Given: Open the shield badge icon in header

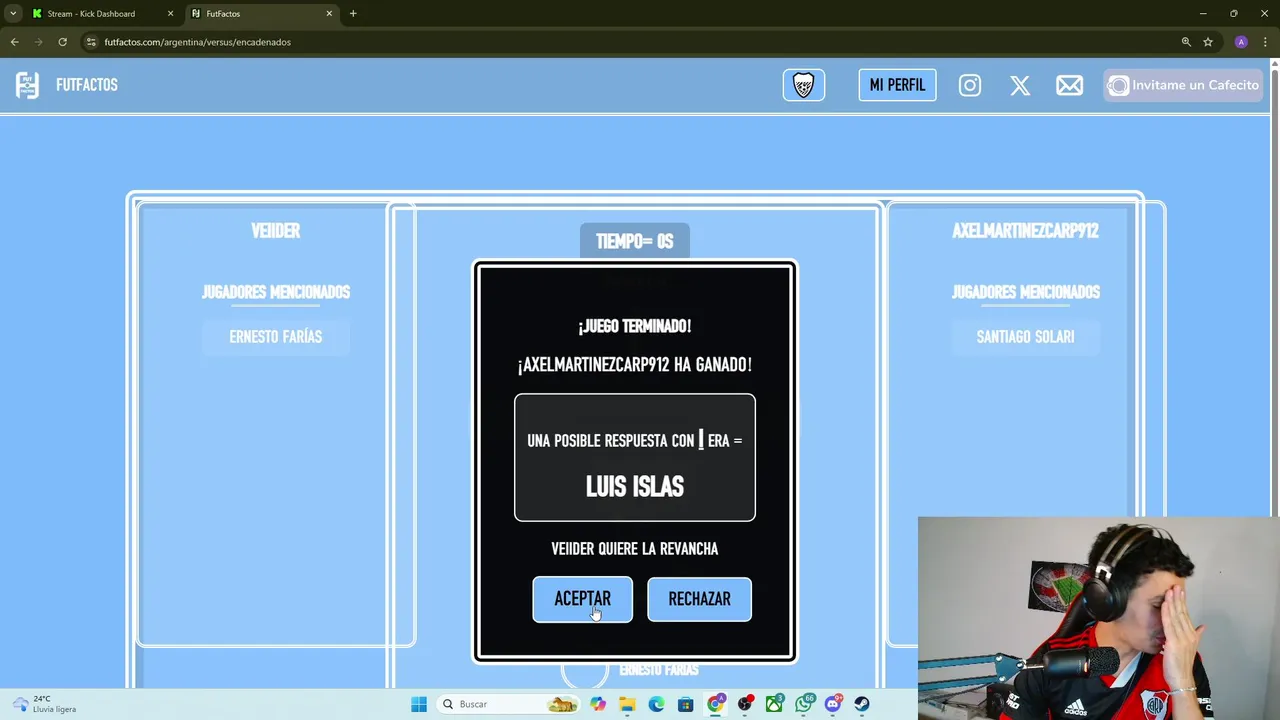Looking at the screenshot, I should click(x=804, y=85).
